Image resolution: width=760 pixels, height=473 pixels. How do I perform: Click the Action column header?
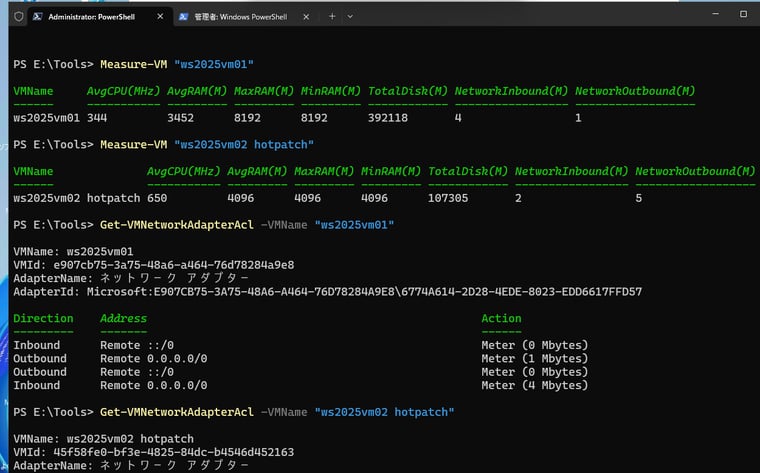click(x=501, y=318)
